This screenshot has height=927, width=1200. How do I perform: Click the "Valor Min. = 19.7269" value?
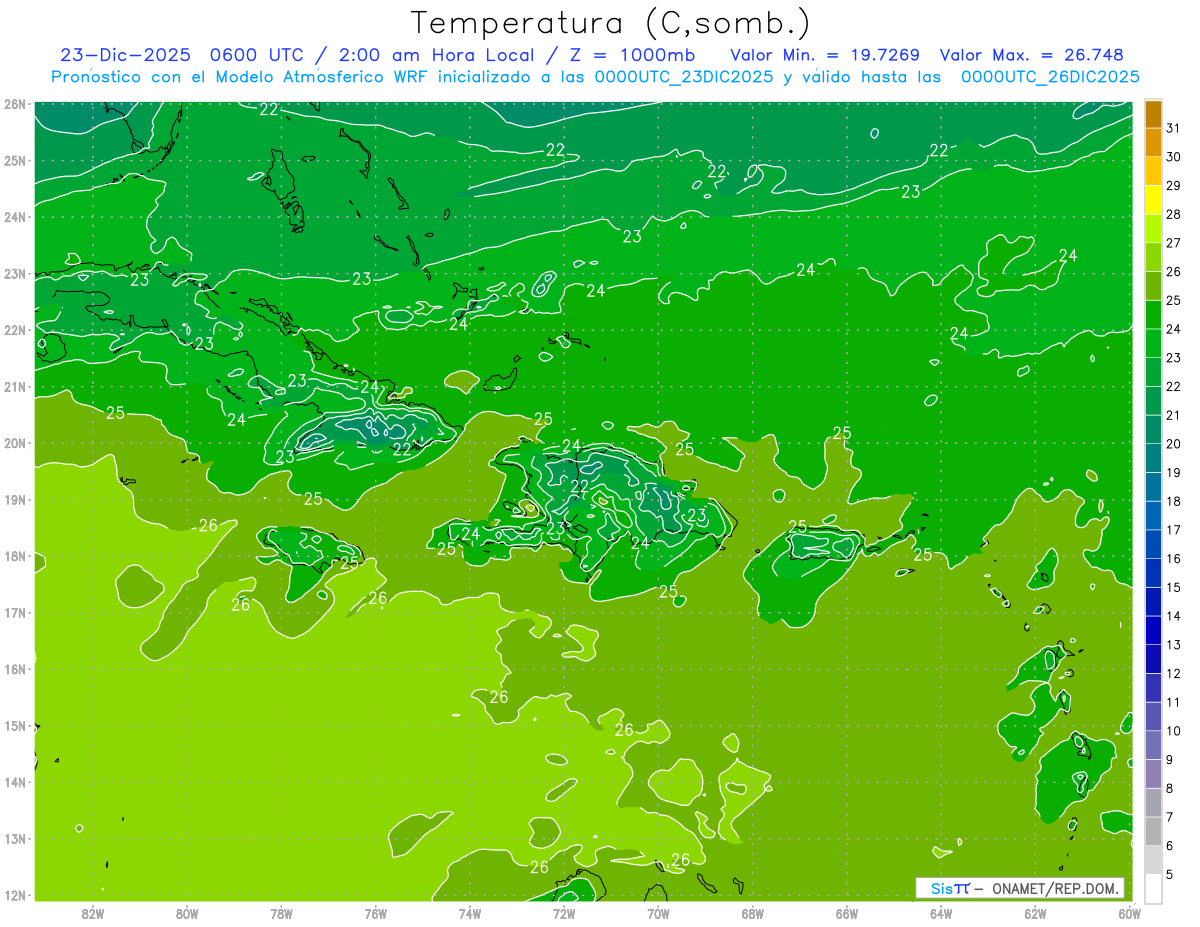tap(825, 55)
